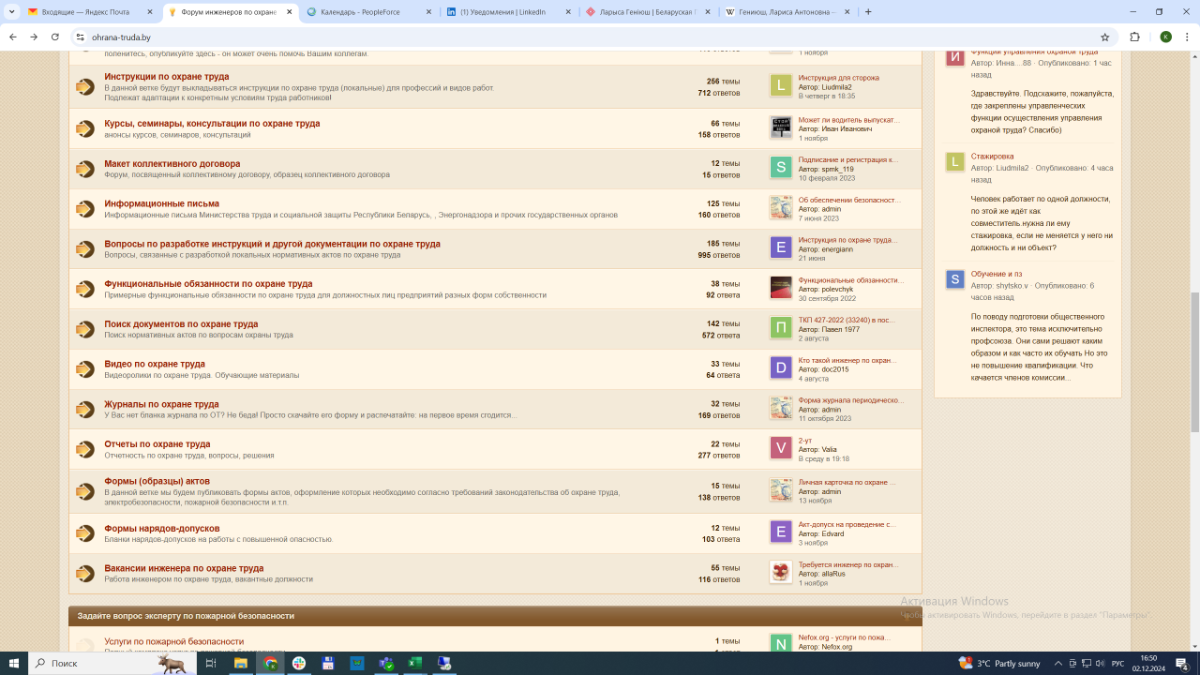Click the forum icon beside Формы нарядов-допусков
The image size is (1200, 675).
click(x=85, y=533)
